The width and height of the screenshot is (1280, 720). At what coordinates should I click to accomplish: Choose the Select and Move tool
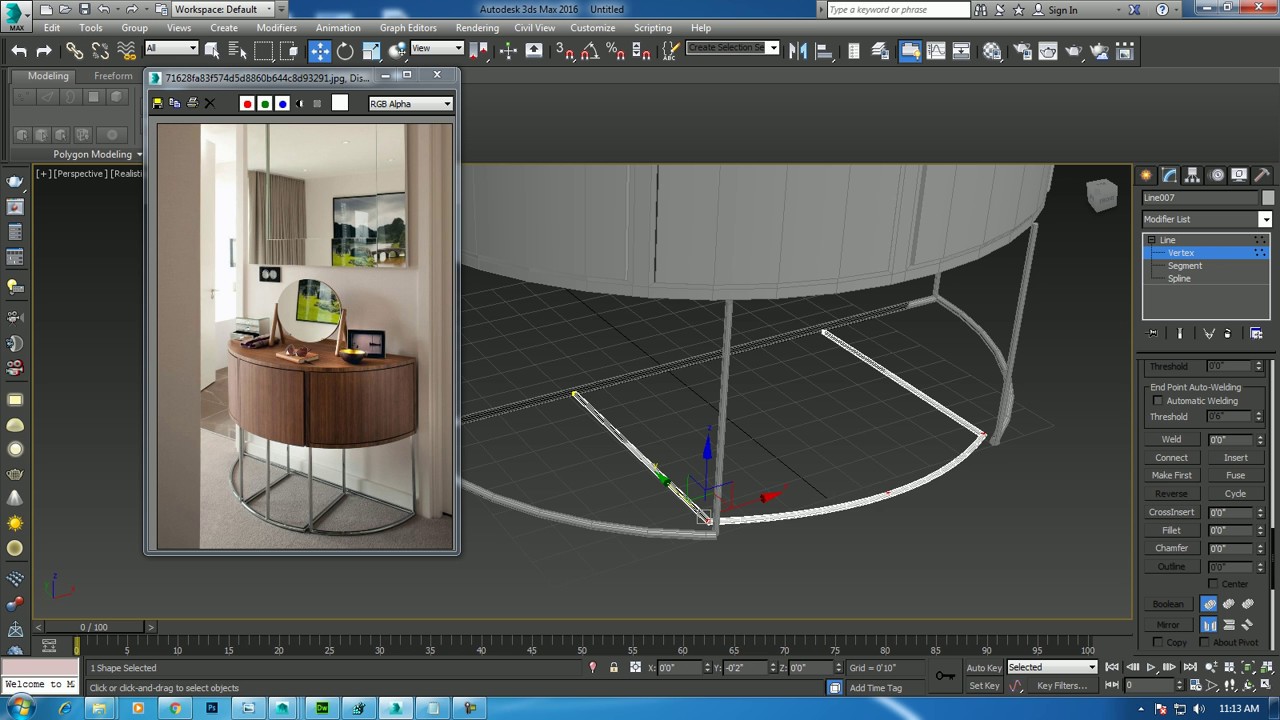(x=320, y=51)
